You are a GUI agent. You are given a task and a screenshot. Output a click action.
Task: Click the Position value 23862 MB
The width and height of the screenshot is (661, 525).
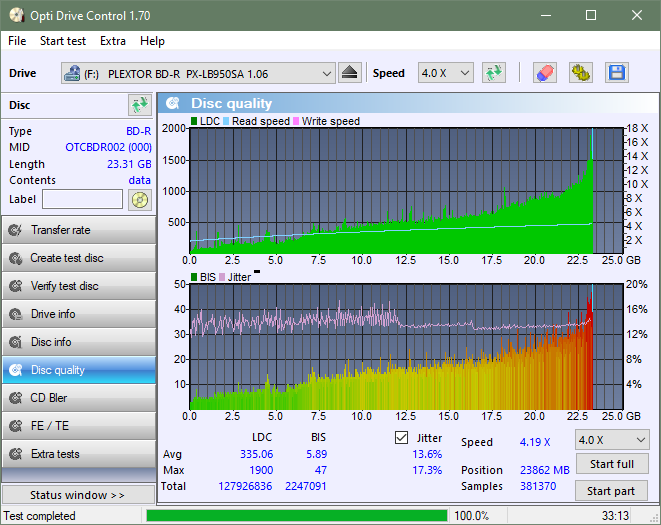[545, 470]
